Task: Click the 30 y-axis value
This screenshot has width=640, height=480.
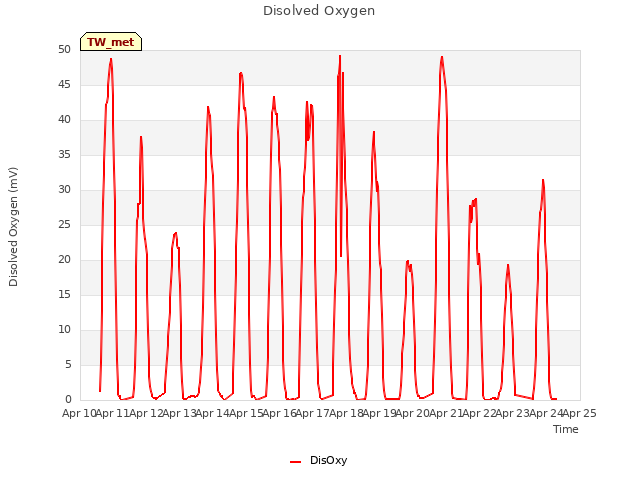Action: [x=64, y=190]
